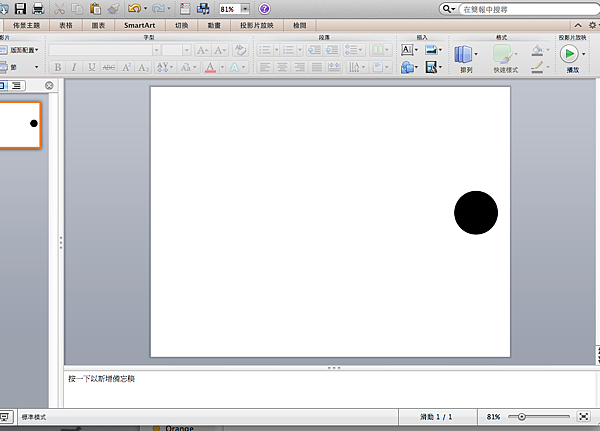Click the Increase Font Size icon

coord(202,50)
